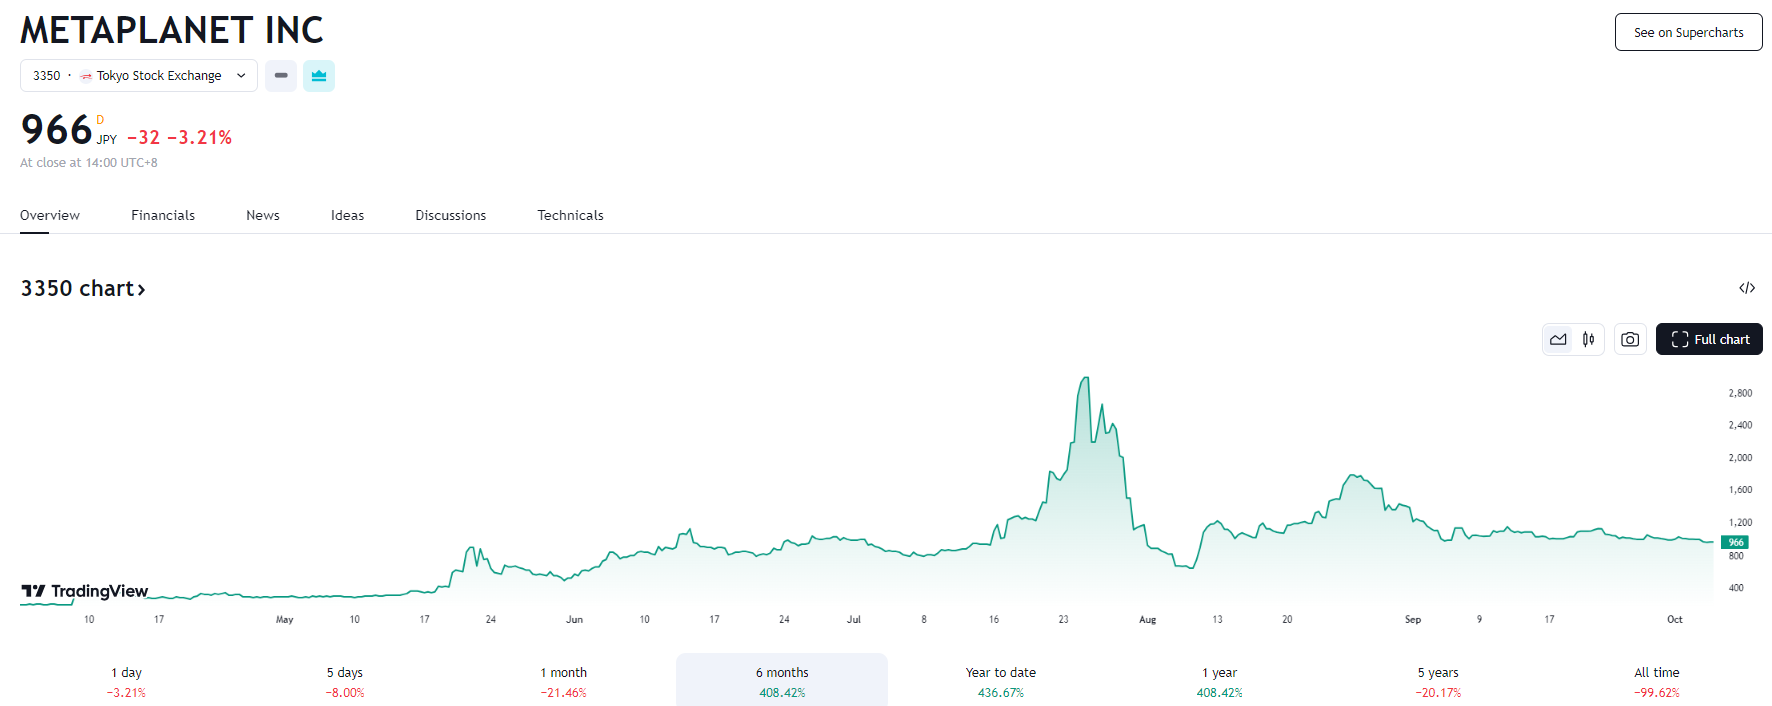Open the Tokyo Stock Exchange dropdown
This screenshot has width=1772, height=706.
139,76
